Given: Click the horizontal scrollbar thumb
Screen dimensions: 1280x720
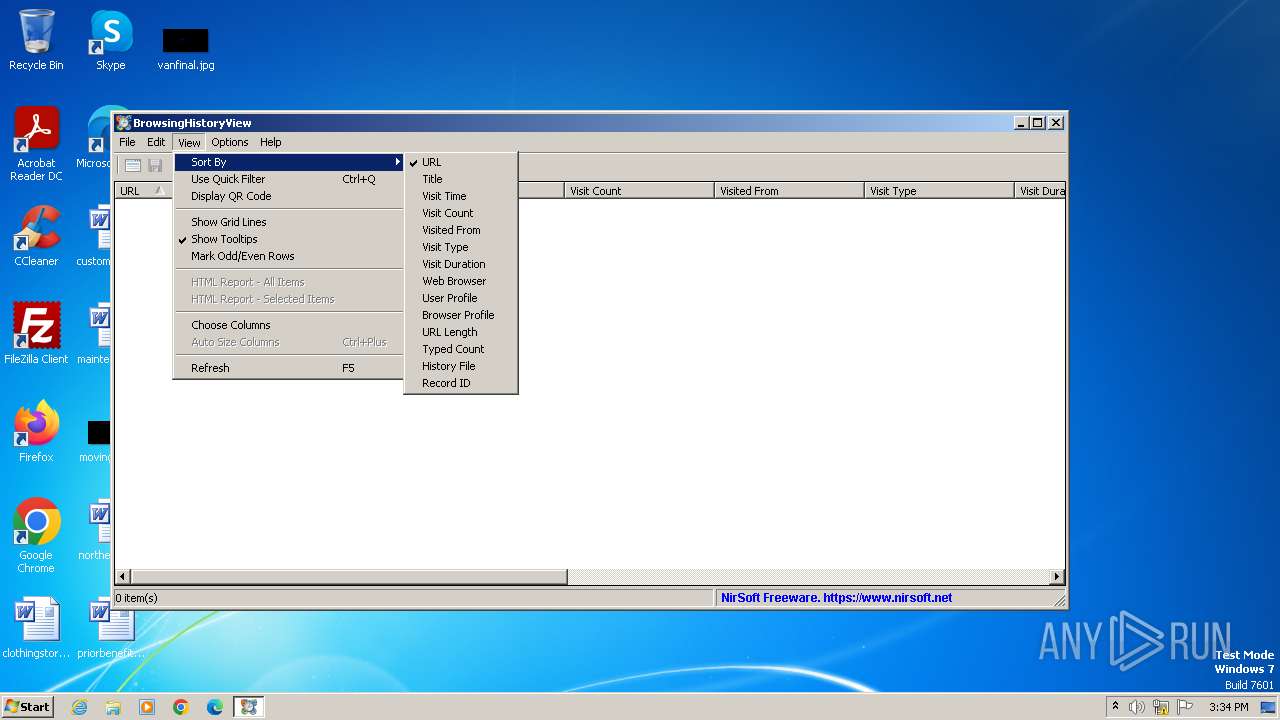Looking at the screenshot, I should (349, 577).
